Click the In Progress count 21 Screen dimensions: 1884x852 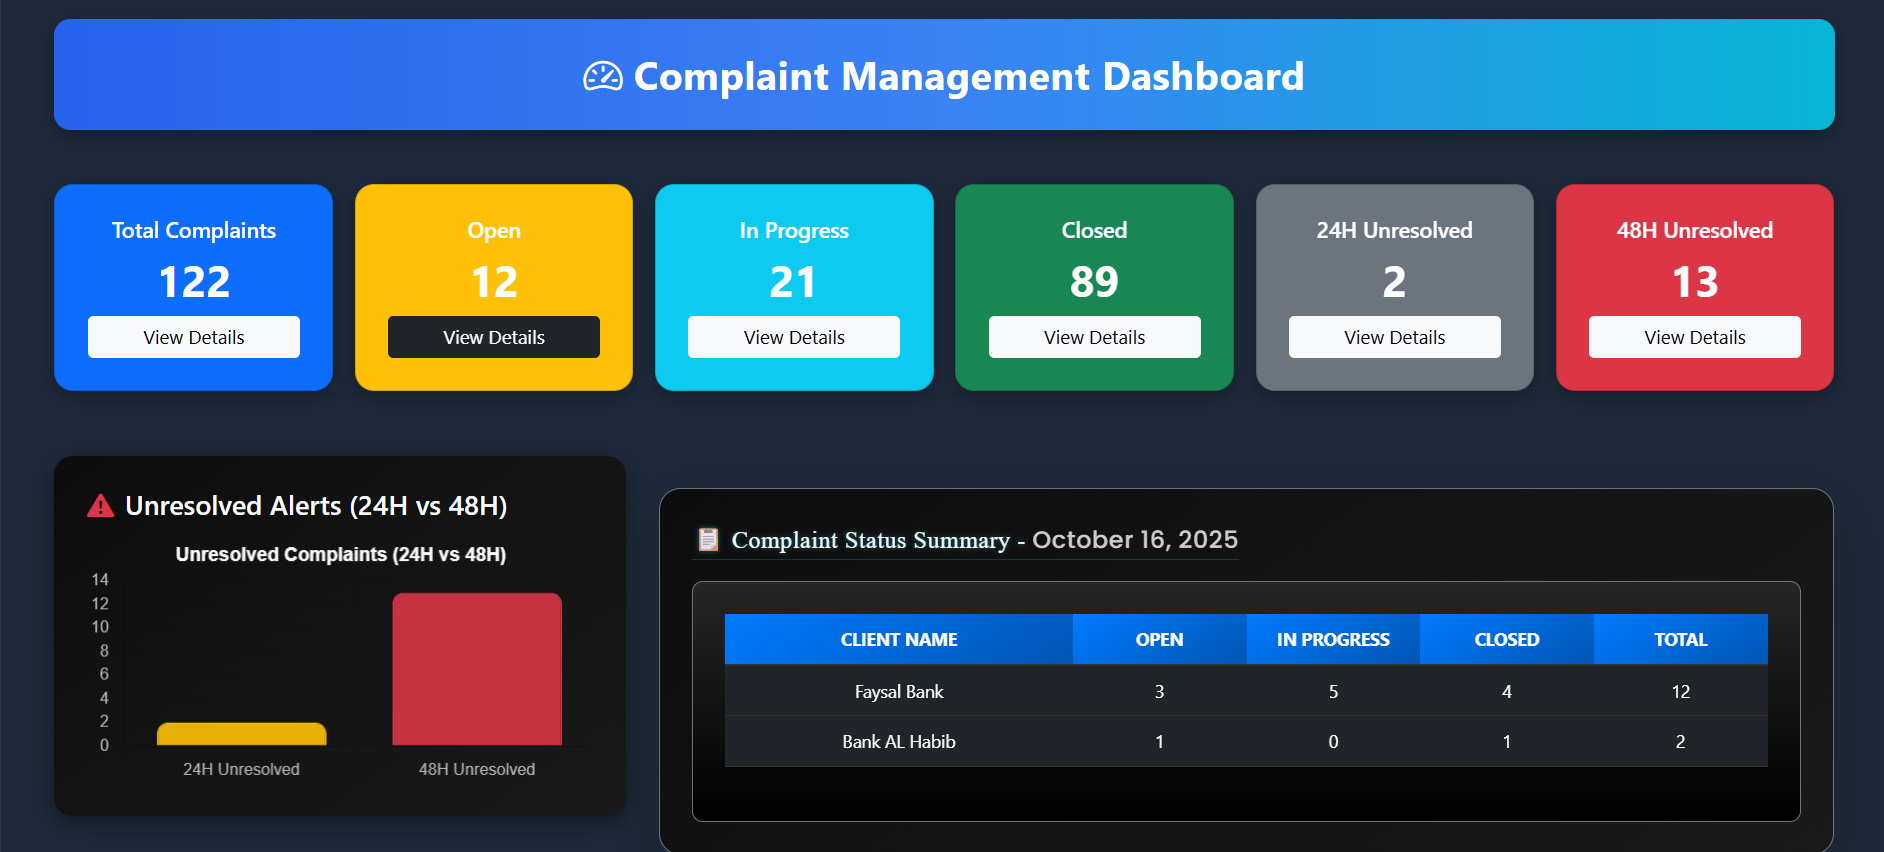pyautogui.click(x=794, y=282)
